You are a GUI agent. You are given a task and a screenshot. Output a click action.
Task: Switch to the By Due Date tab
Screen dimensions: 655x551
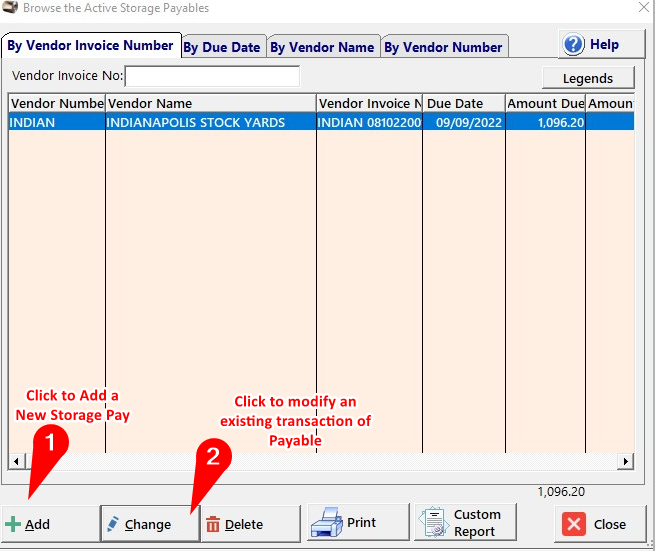click(222, 47)
